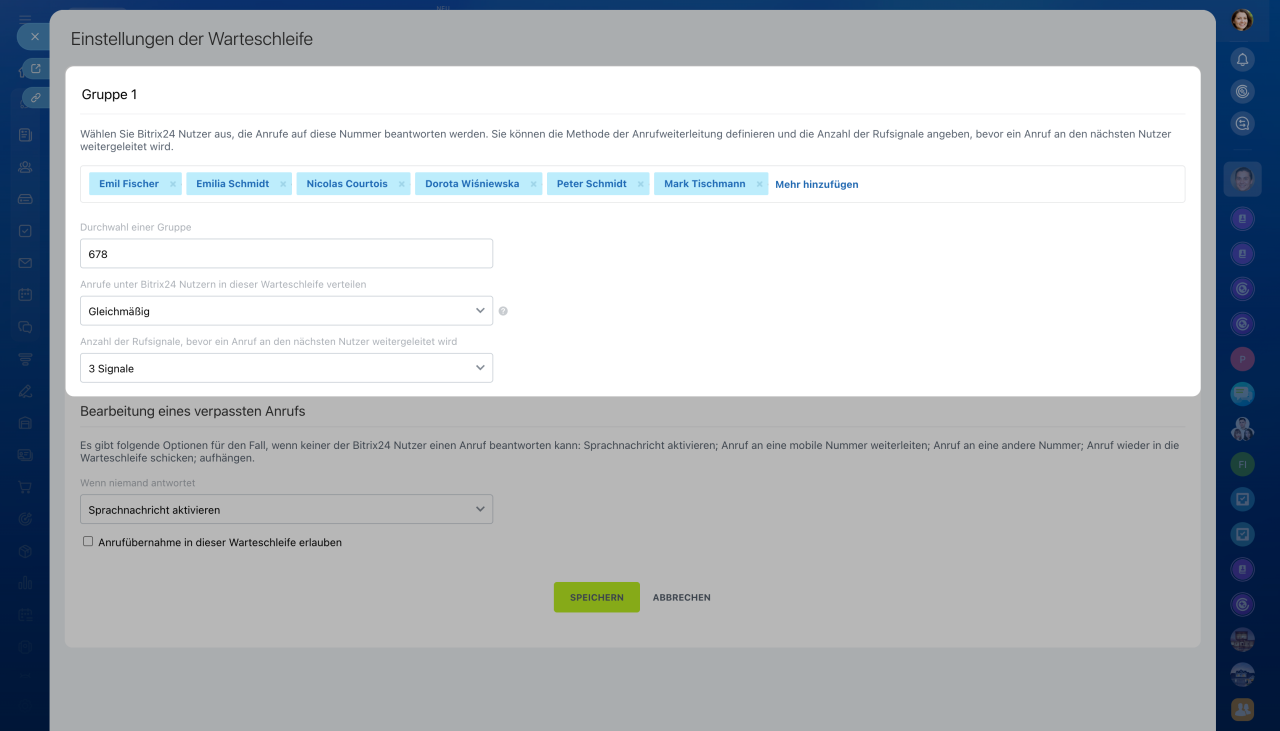Remove Nicolas Courtois from the group
Screen dimensions: 1280x731
tap(402, 184)
